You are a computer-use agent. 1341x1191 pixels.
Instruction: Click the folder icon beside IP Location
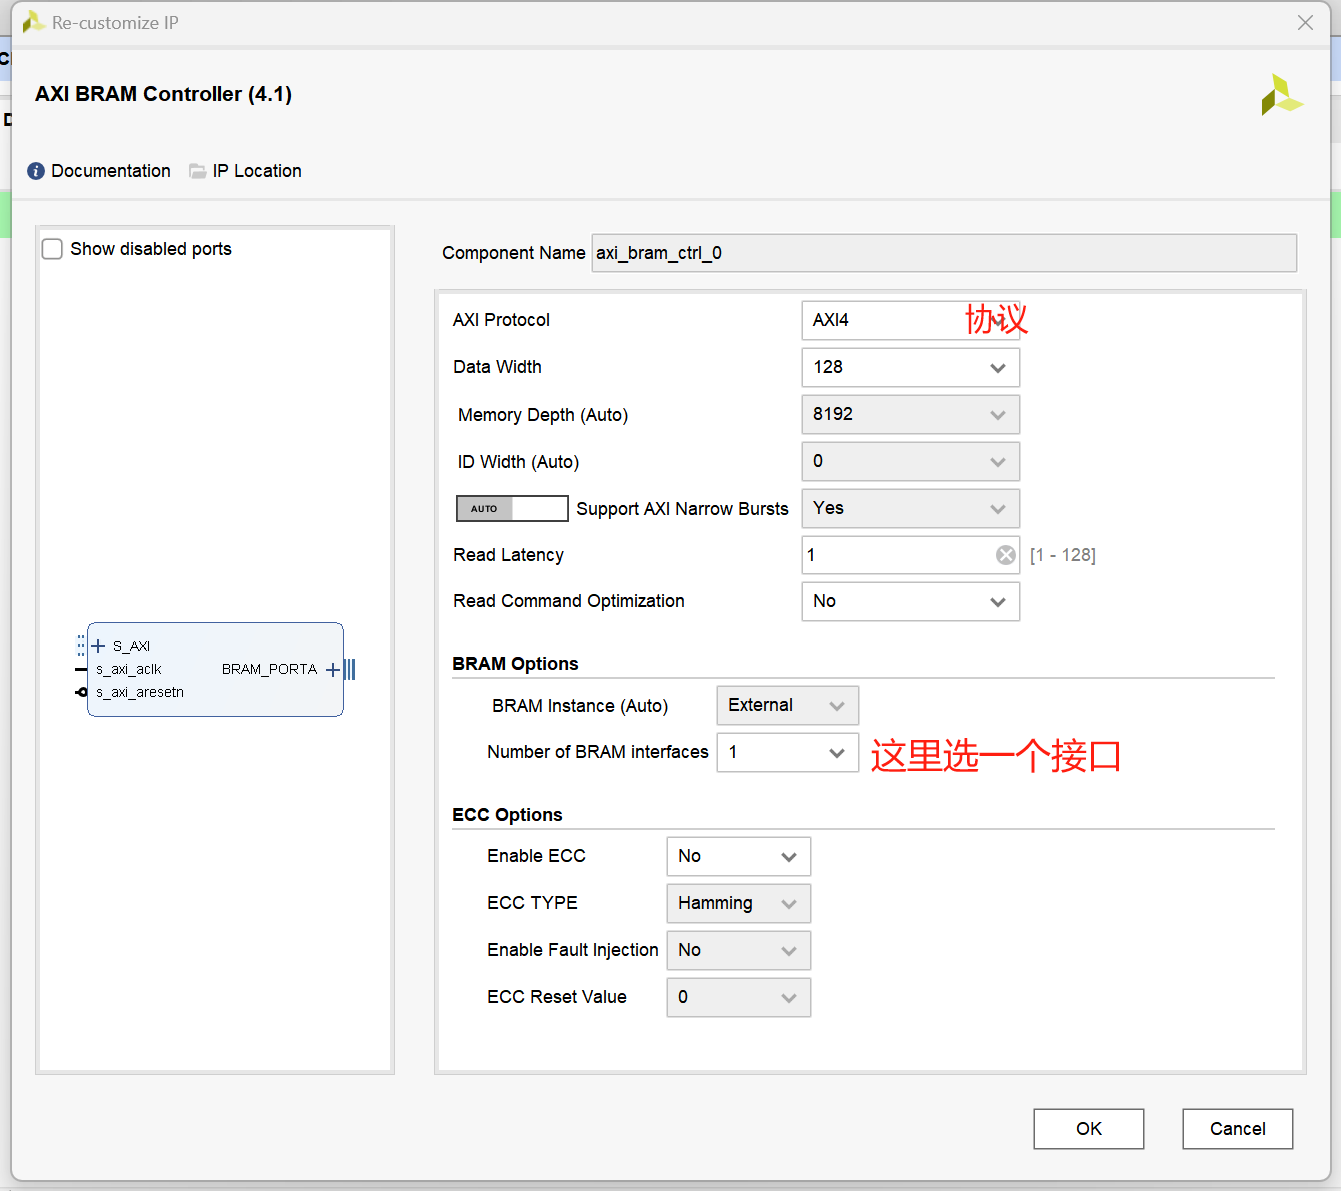pyautogui.click(x=197, y=170)
